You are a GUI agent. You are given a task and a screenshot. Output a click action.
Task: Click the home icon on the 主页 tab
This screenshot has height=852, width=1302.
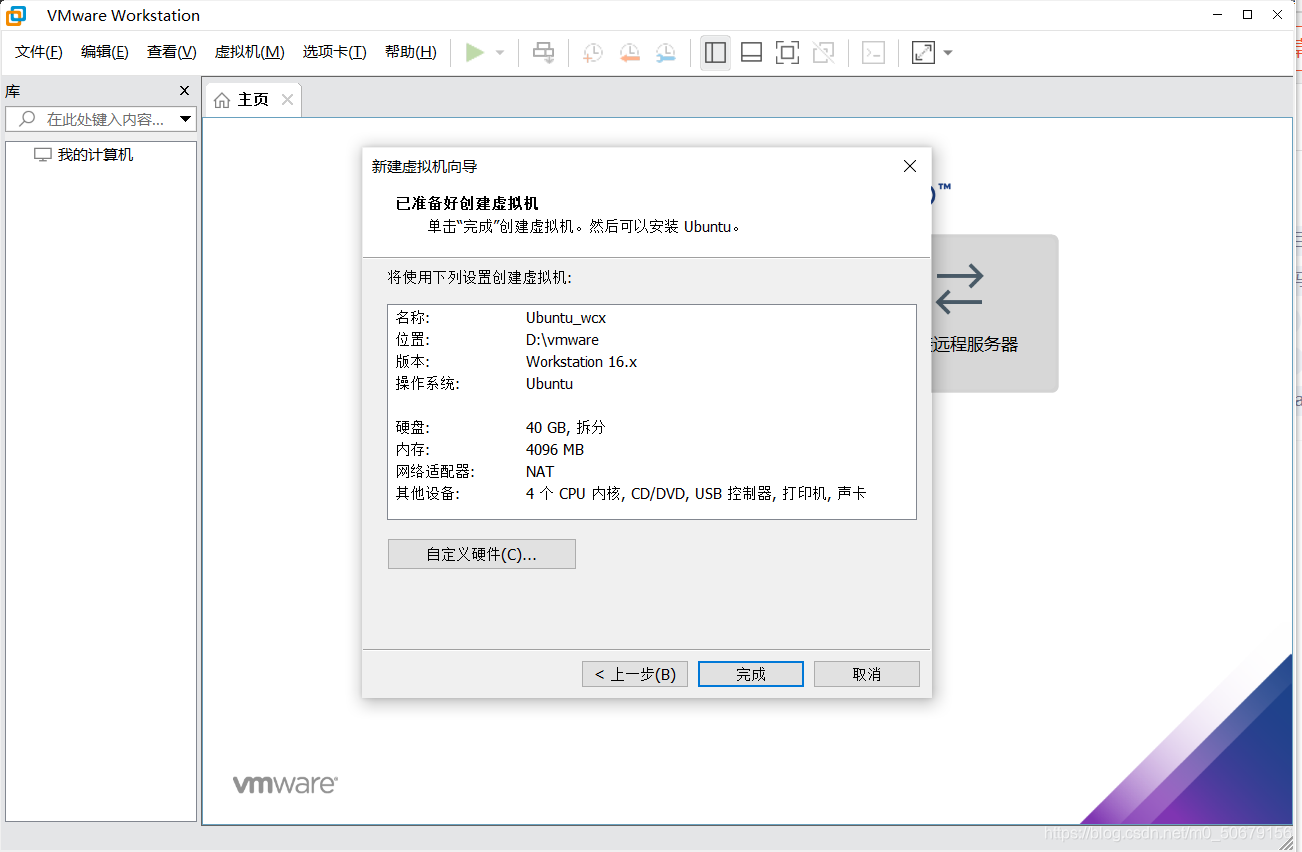222,100
